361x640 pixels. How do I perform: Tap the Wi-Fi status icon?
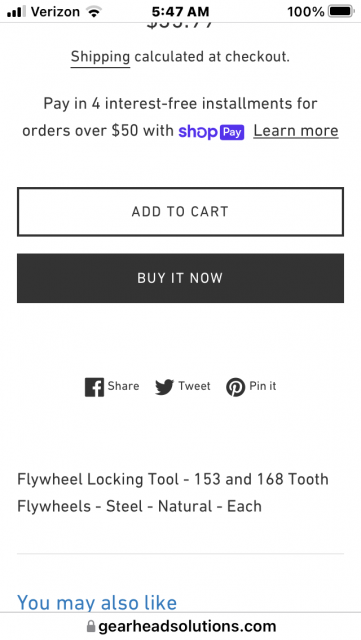[x=94, y=11]
